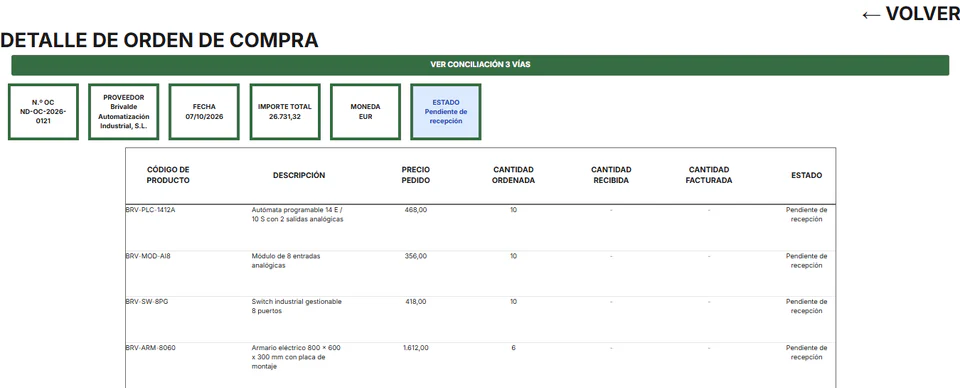Select product code BRV-MOD-AI8
This screenshot has width=960, height=388.
pyautogui.click(x=148, y=256)
